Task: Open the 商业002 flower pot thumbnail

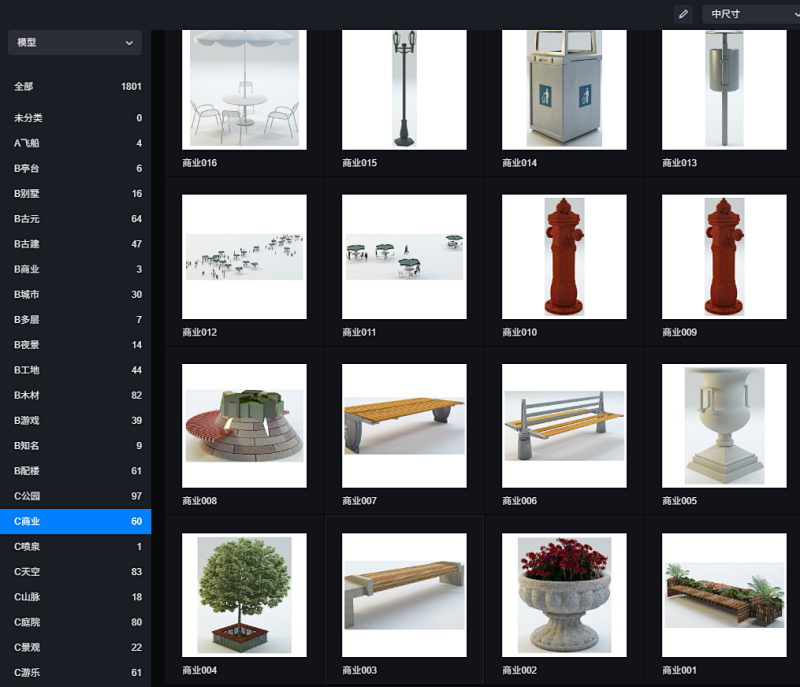Action: 564,595
